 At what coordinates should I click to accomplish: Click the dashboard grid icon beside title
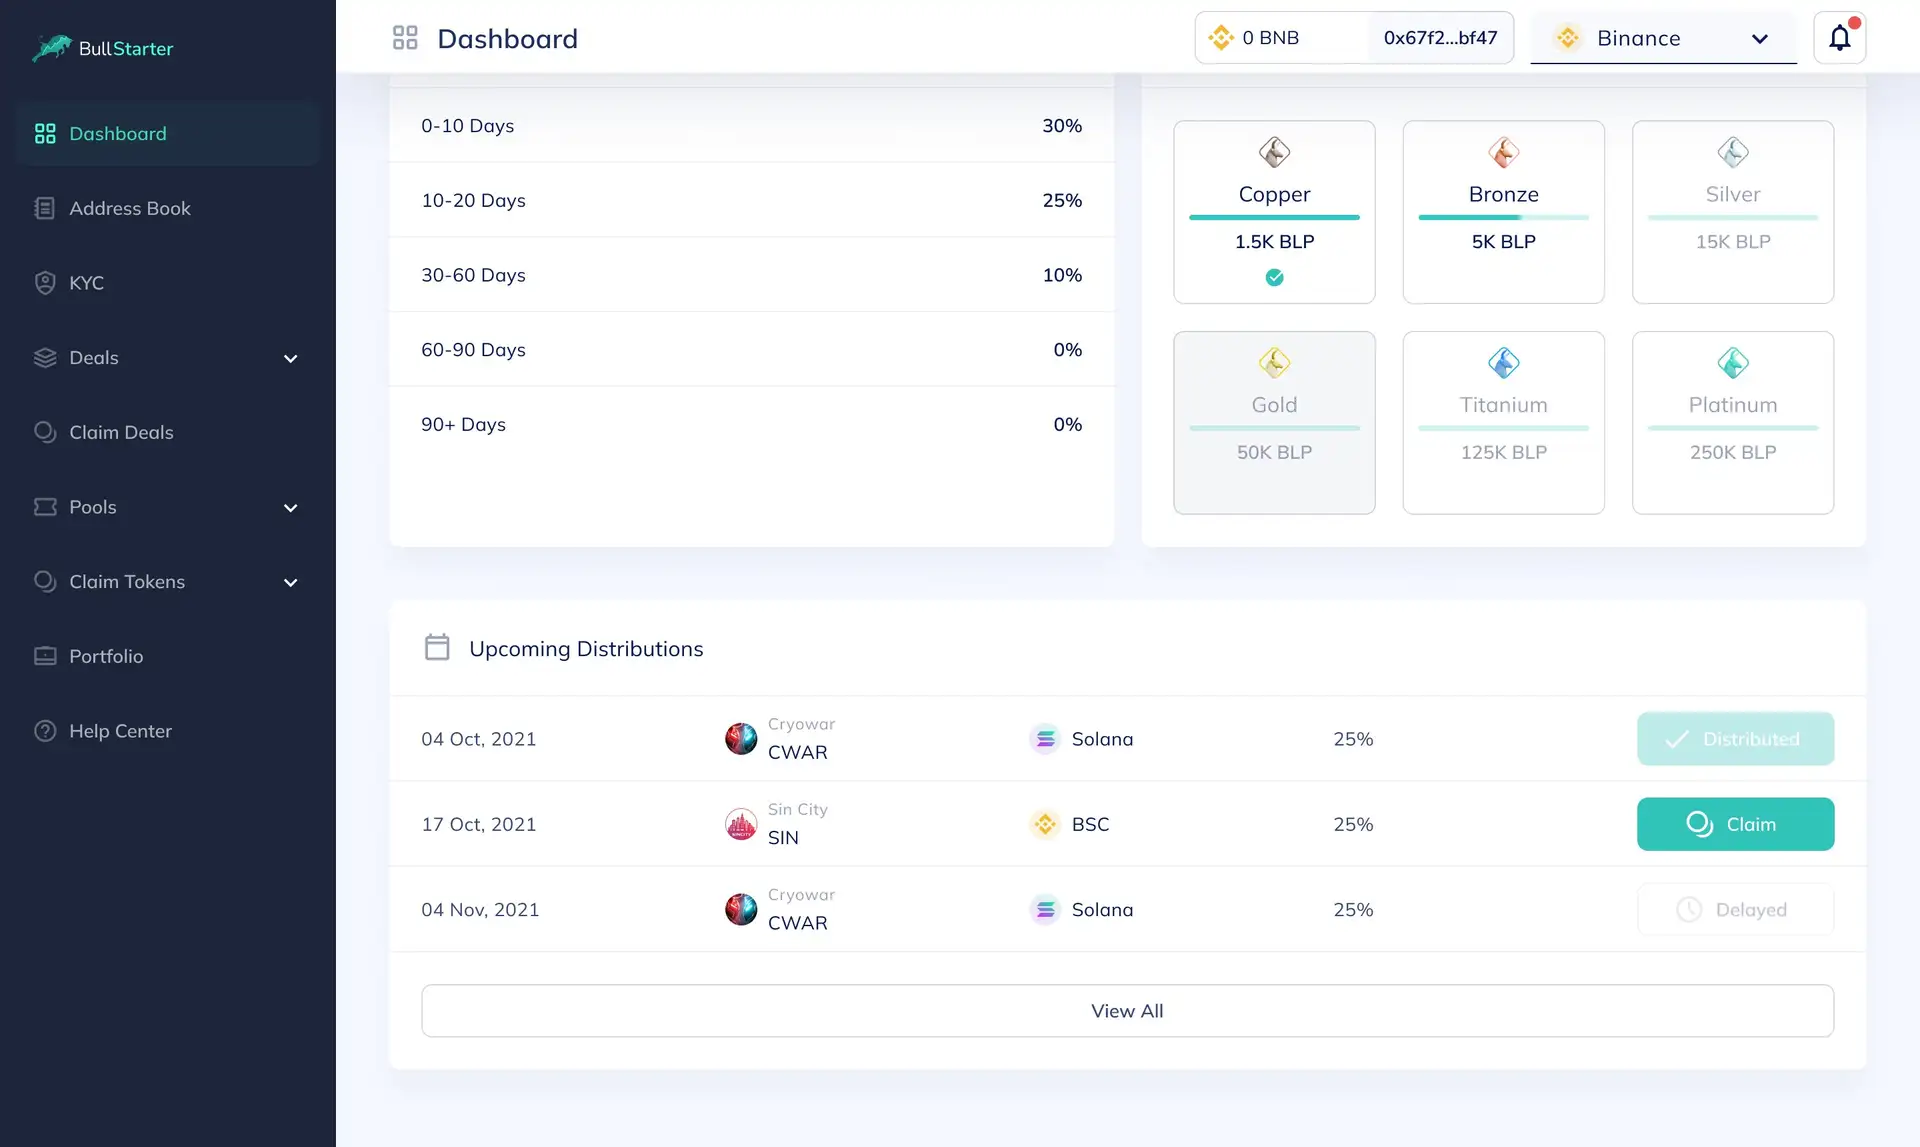405,38
